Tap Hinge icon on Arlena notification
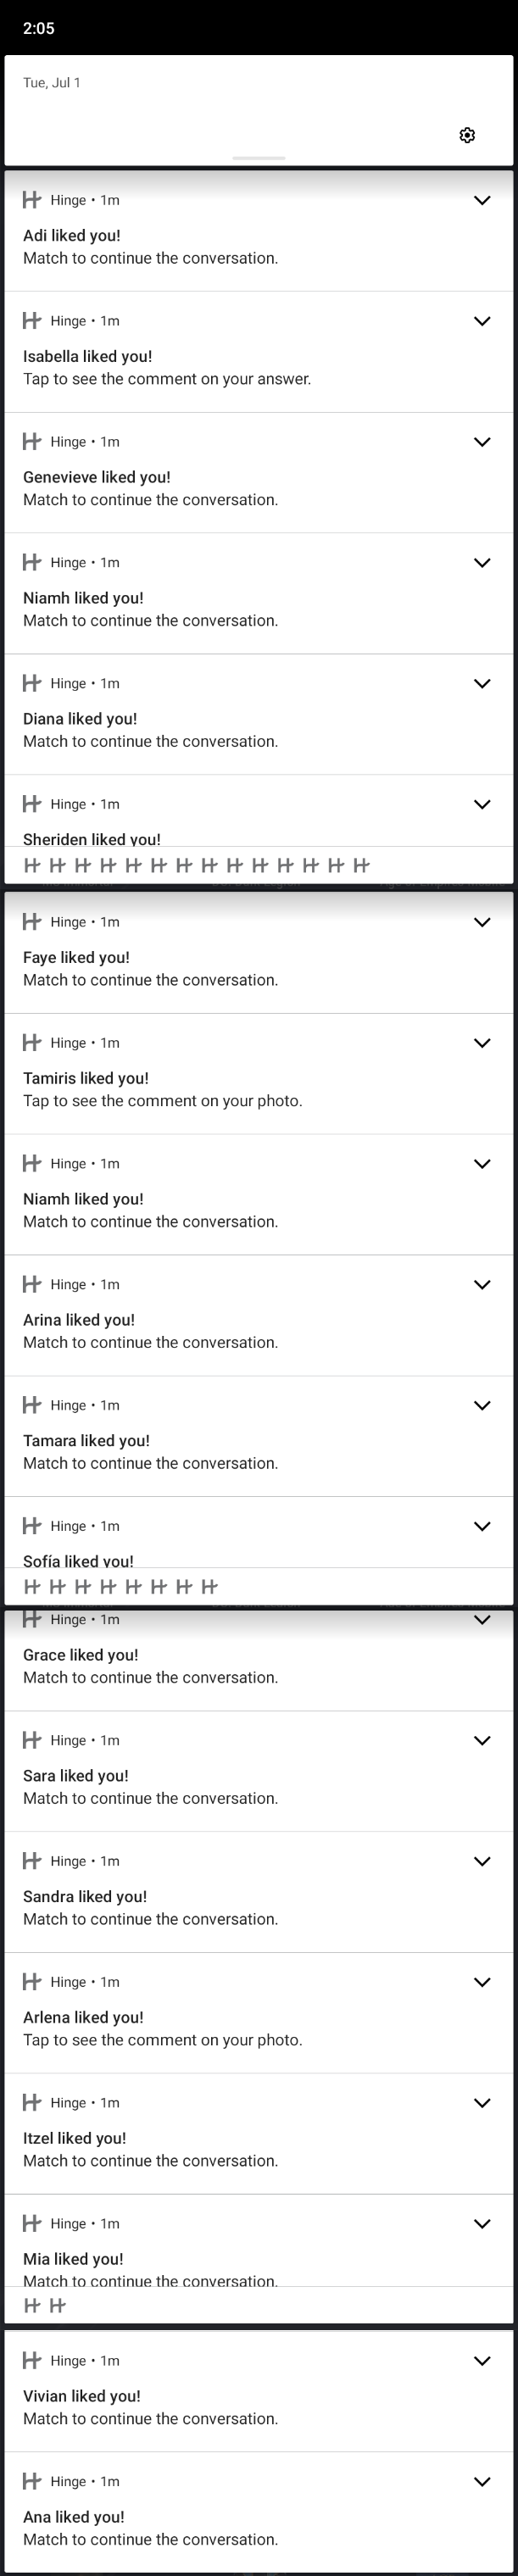 tap(32, 1981)
